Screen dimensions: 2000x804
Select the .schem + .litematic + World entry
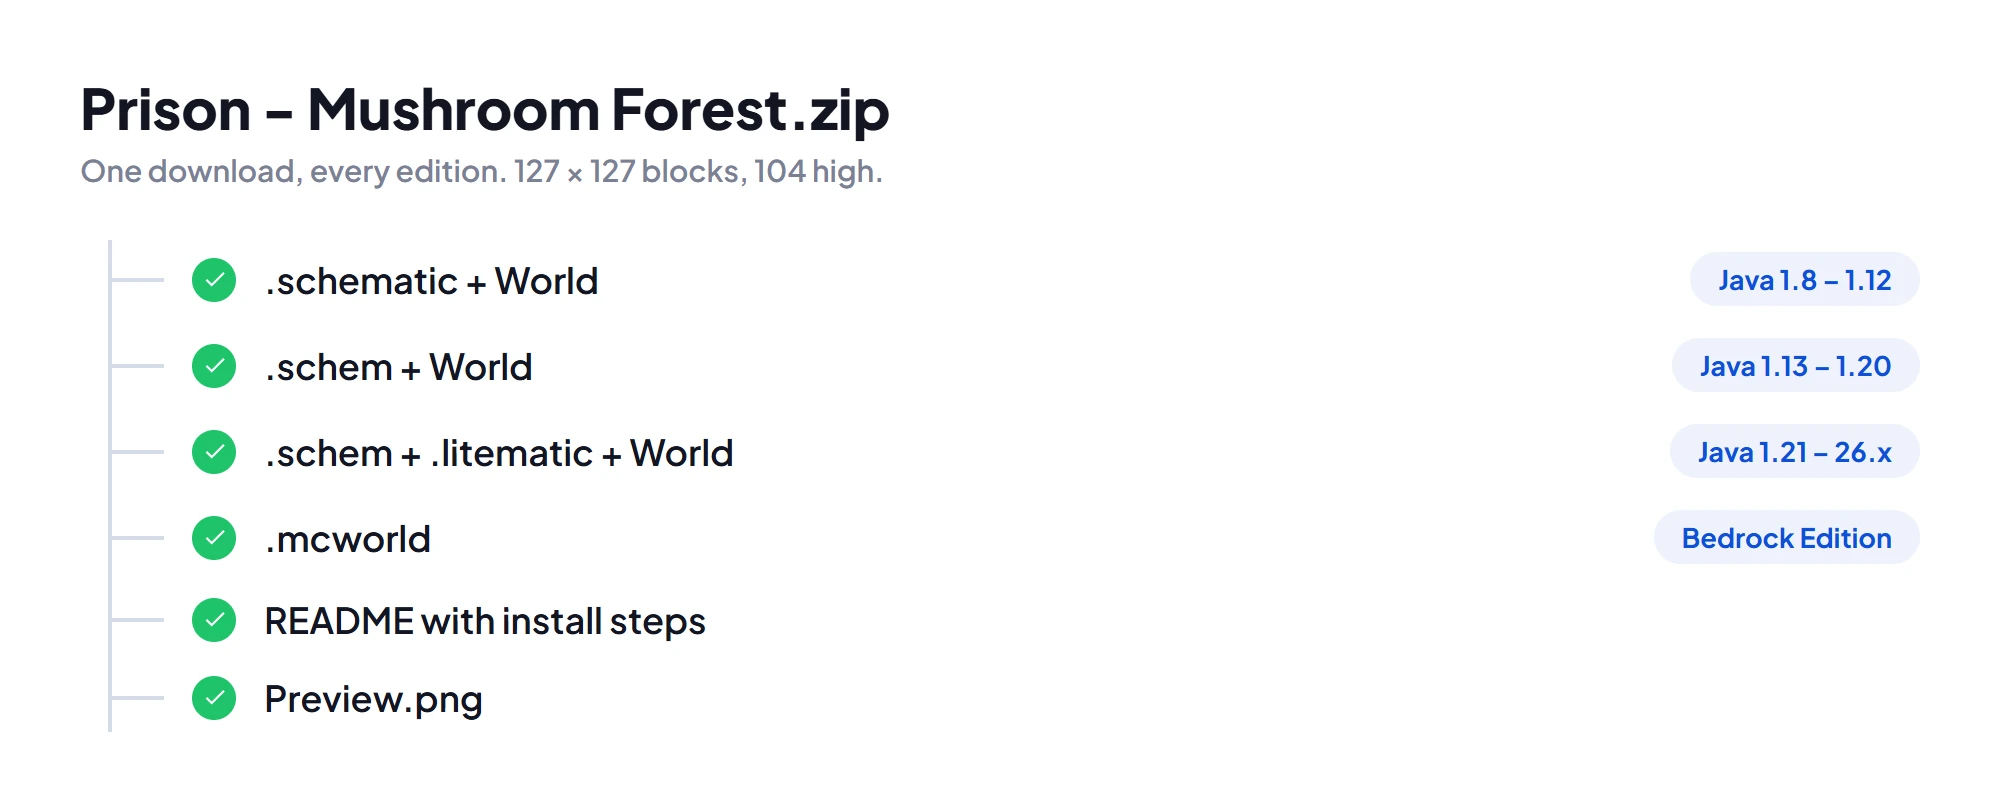point(499,453)
